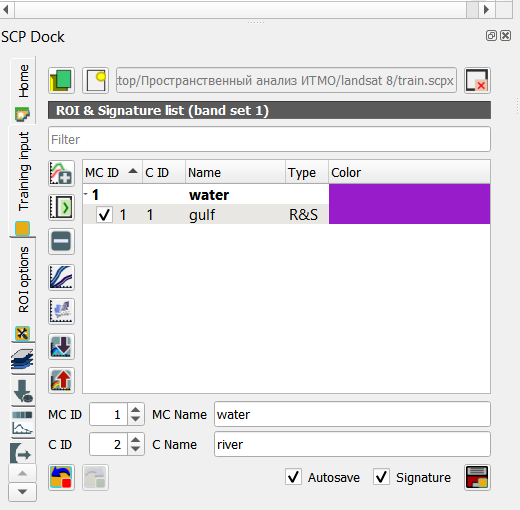Add signatures to scatter plot icon
Viewport: 520px width, 510px height.
[61, 311]
